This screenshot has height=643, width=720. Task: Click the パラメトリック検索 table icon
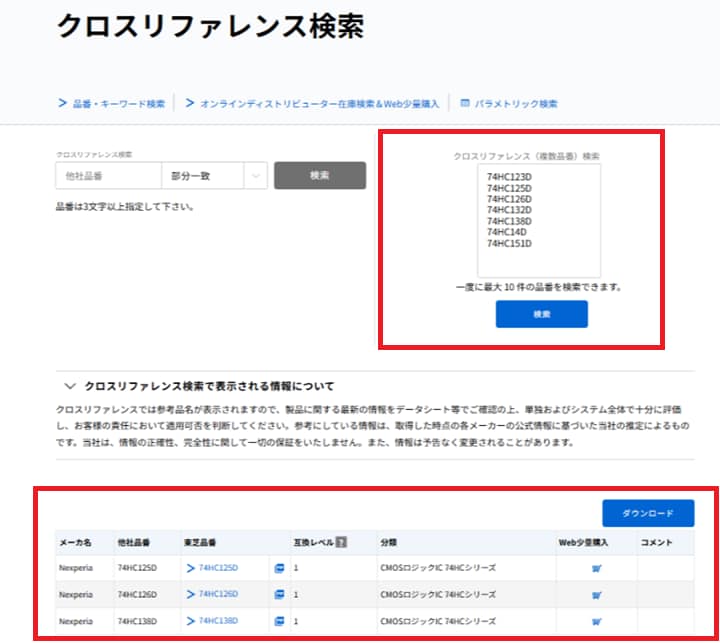(x=465, y=103)
